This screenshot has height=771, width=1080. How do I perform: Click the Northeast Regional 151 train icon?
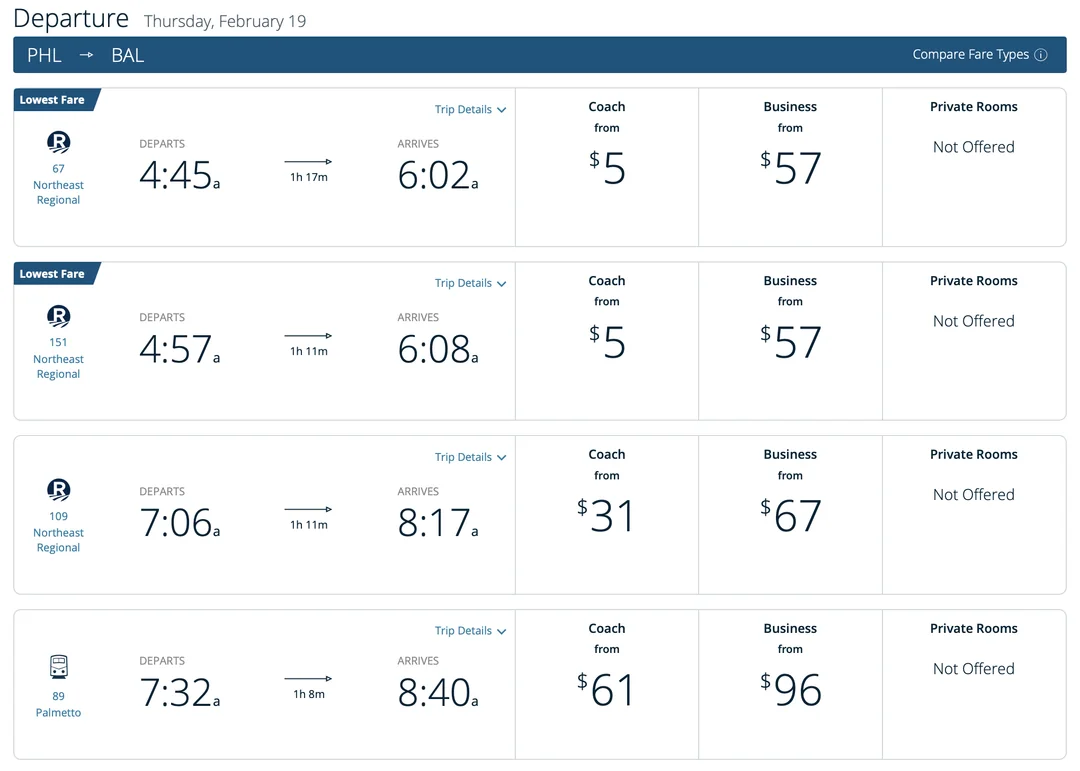pyautogui.click(x=58, y=317)
